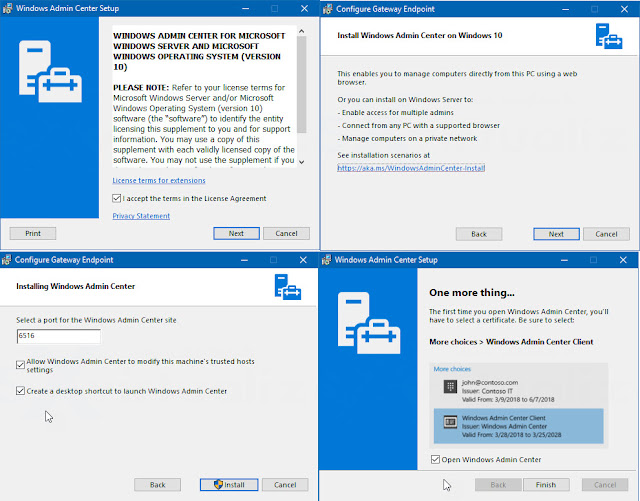This screenshot has width=640, height=501.
Task: Open License terms for extensions link
Action: [159, 180]
